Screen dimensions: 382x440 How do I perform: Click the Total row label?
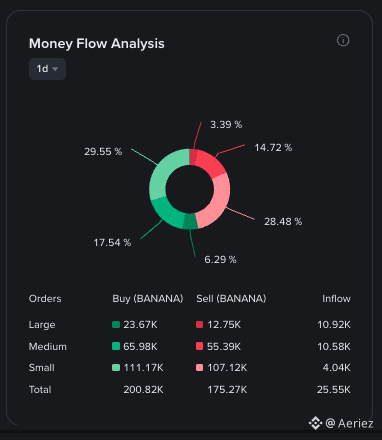[x=40, y=390]
